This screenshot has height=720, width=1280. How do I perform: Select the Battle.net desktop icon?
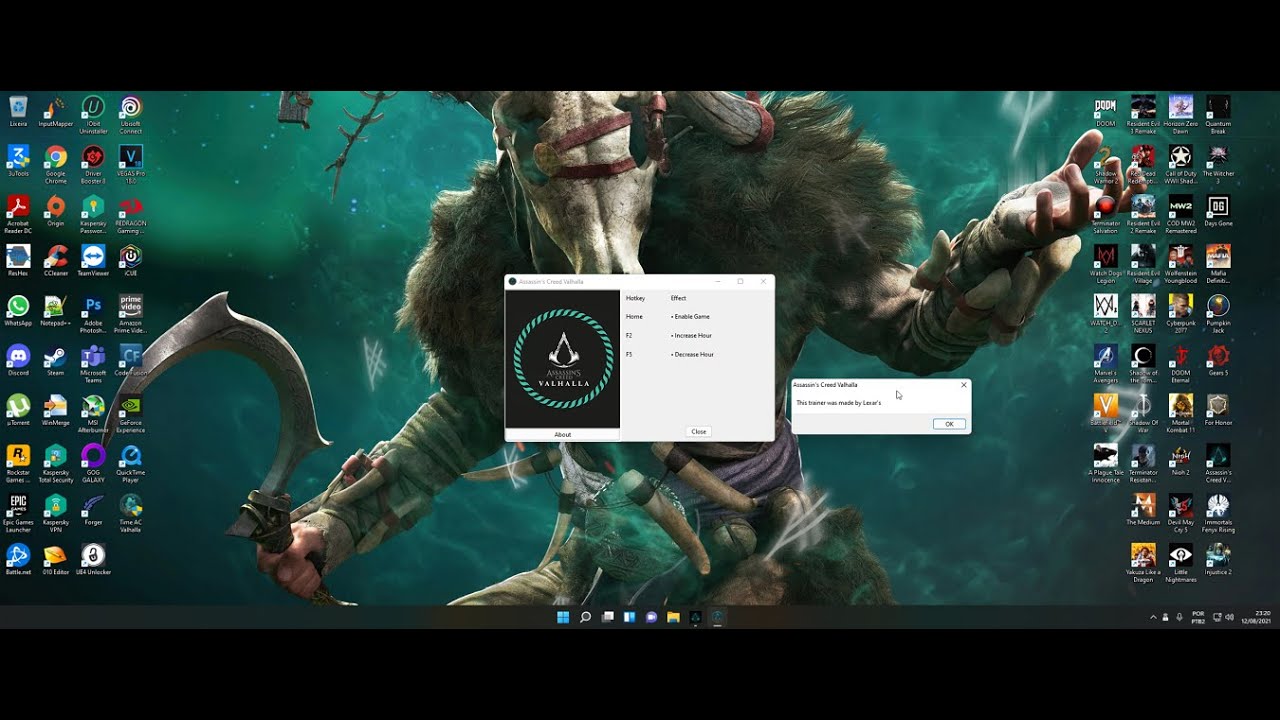tap(18, 560)
